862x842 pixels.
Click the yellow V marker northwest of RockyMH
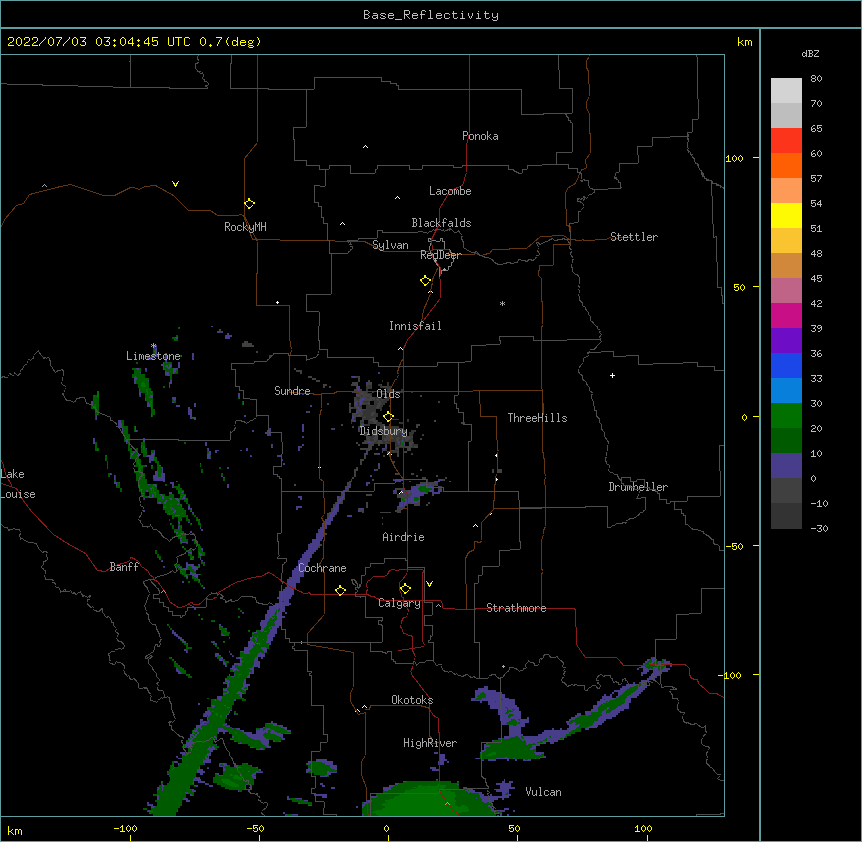[175, 184]
